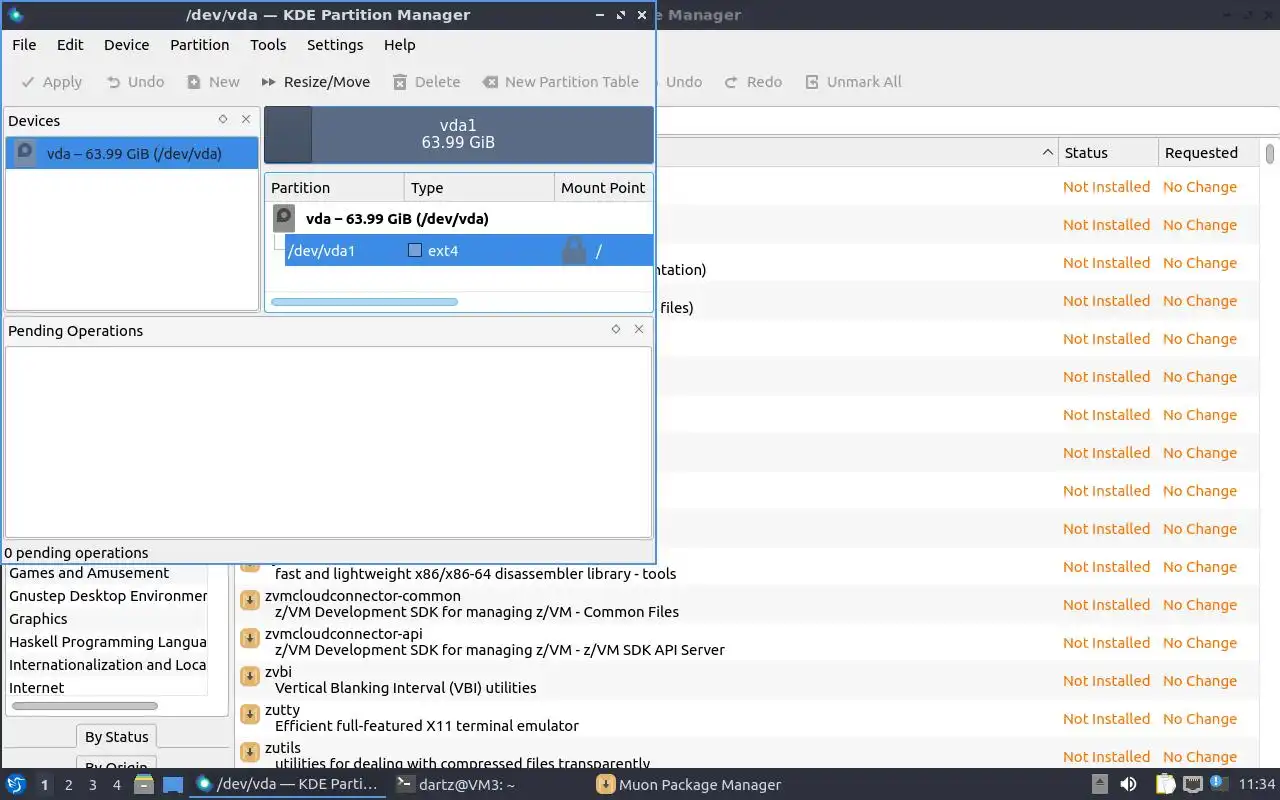Sort Muon packages by Status column

pos(1108,153)
